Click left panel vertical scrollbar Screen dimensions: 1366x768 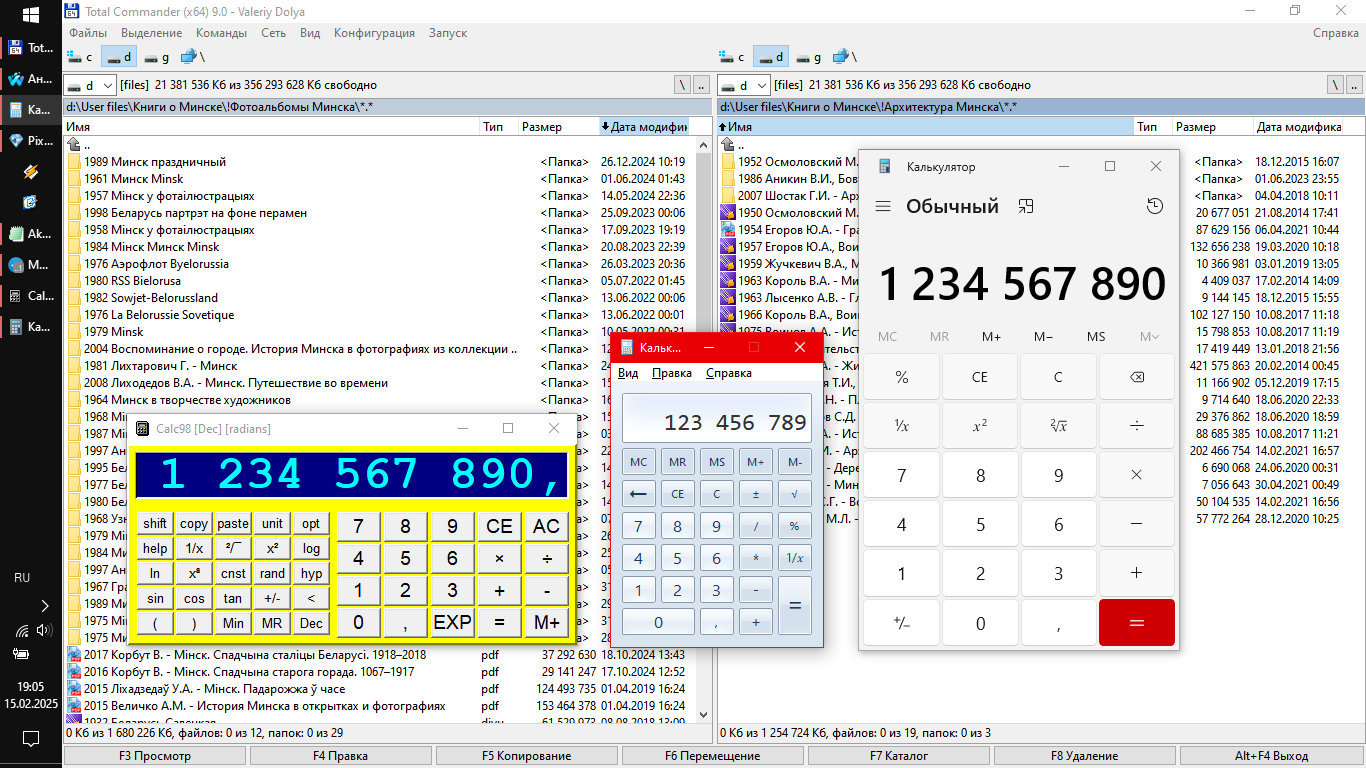702,430
